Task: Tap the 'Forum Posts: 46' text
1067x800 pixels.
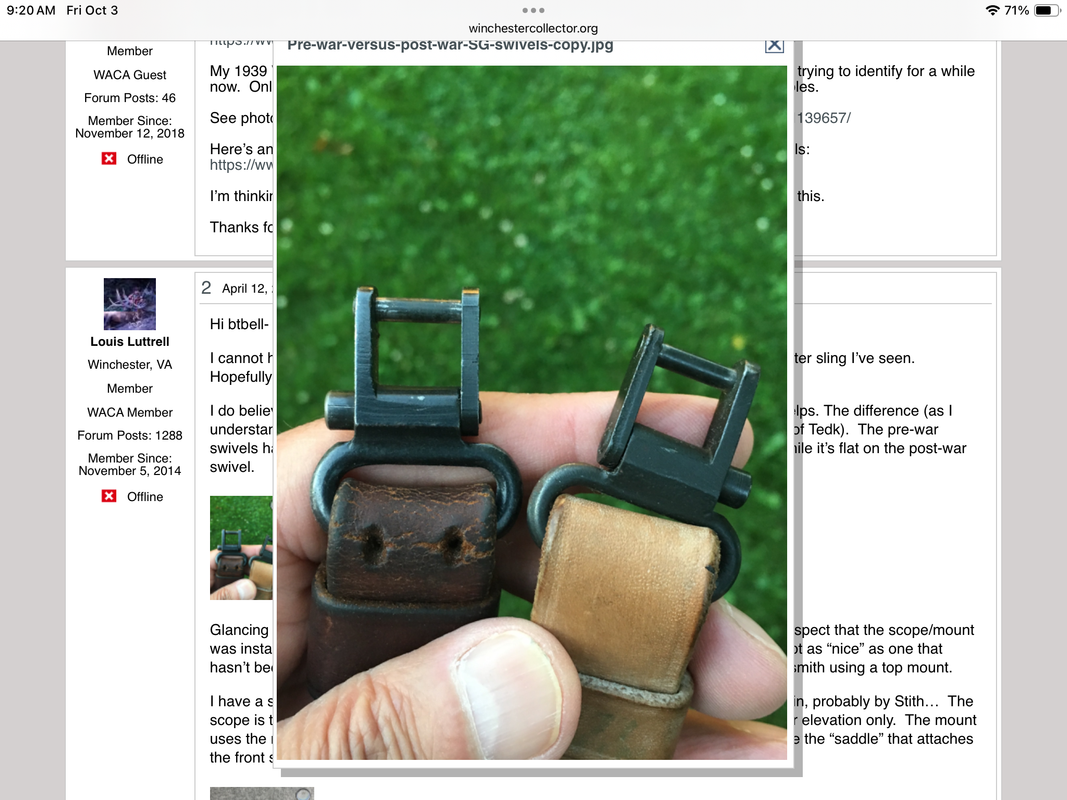Action: tap(129, 98)
